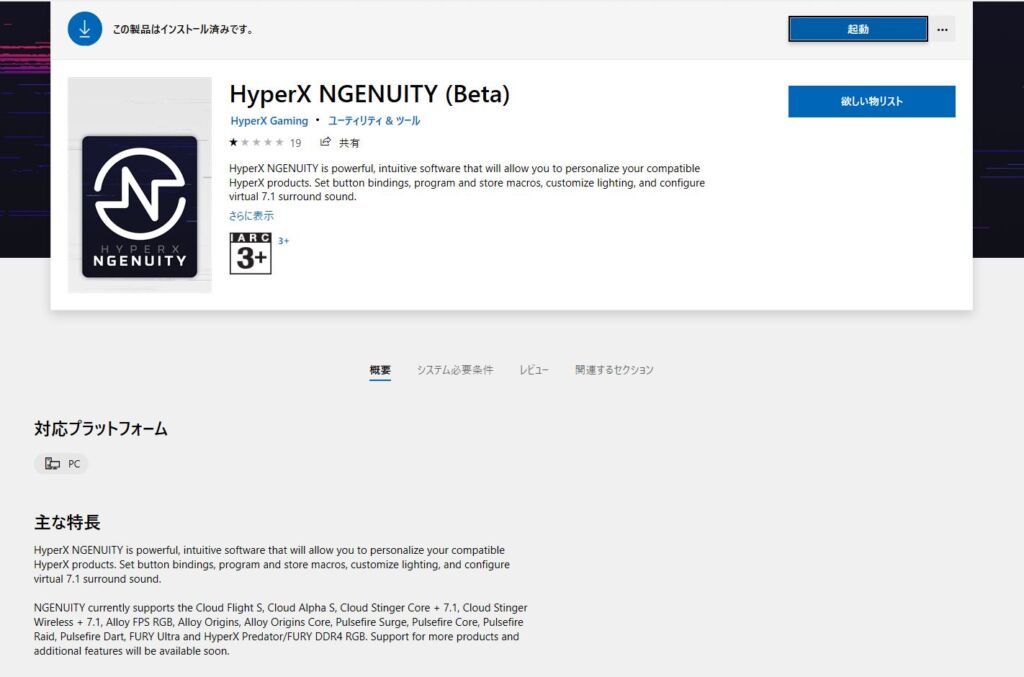
Task: Click the blue download arrow icon
Action: click(85, 29)
